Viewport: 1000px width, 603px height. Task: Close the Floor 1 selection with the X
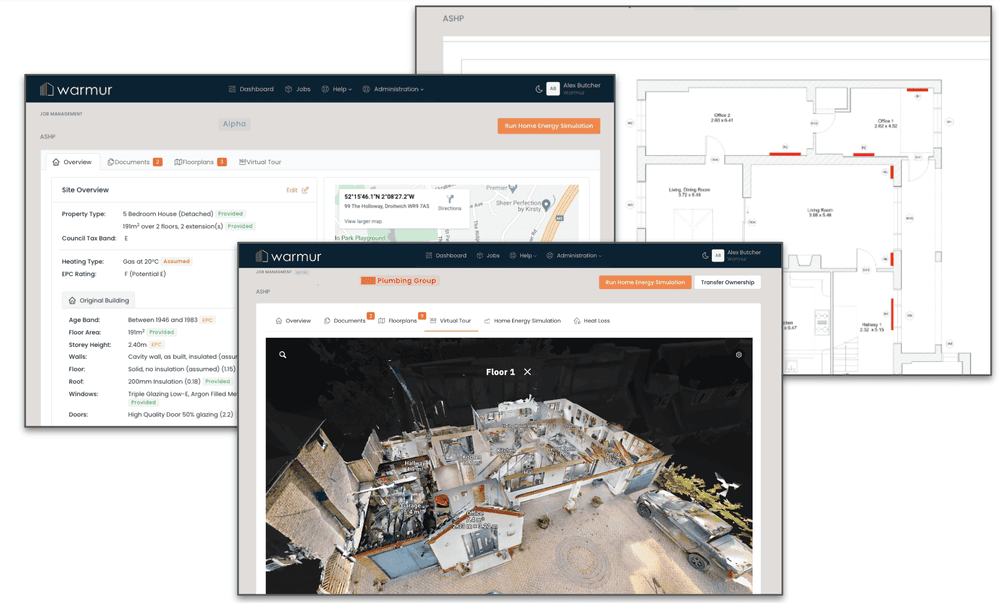pos(527,372)
